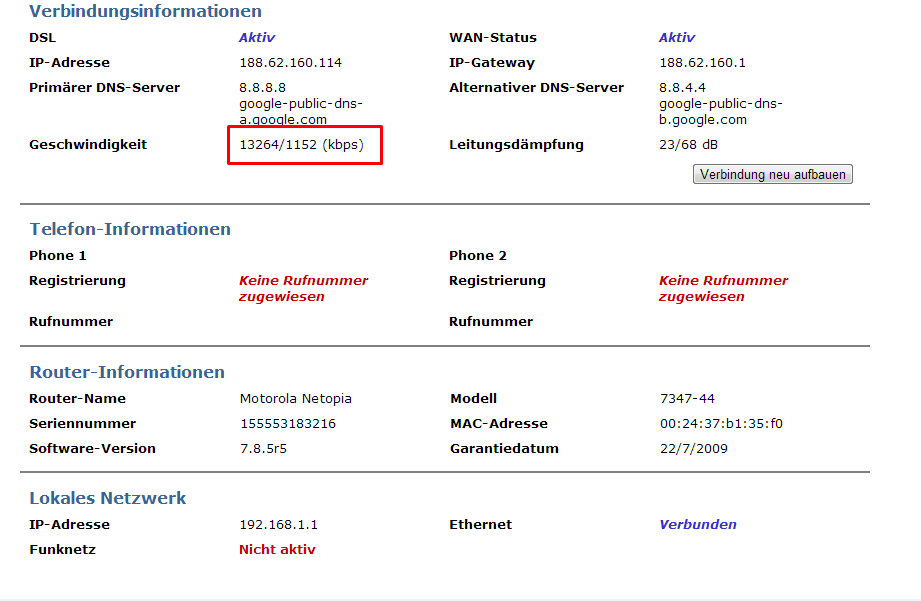Click Phone 1 "Keine Rufnummer zugewiesen" status
Screen dimensions: 921x601
pyautogui.click(x=303, y=289)
